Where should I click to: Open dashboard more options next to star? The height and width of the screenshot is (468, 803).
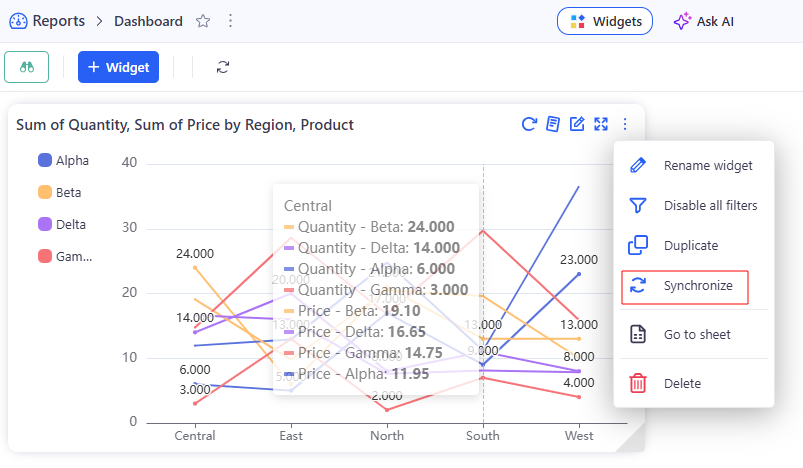tap(231, 21)
